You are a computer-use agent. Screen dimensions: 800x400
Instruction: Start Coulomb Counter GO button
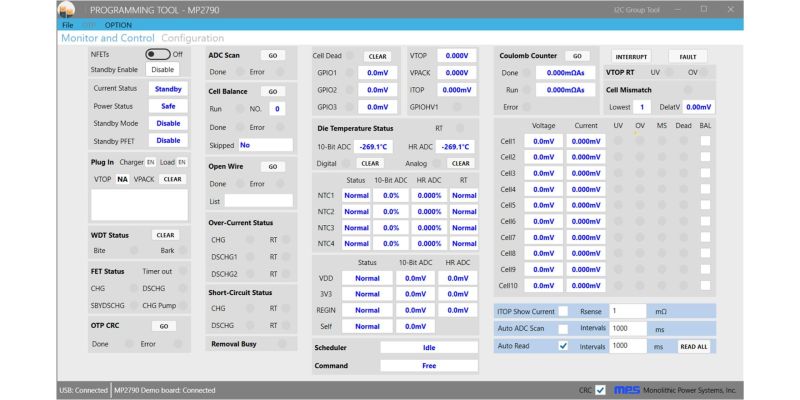coord(577,56)
